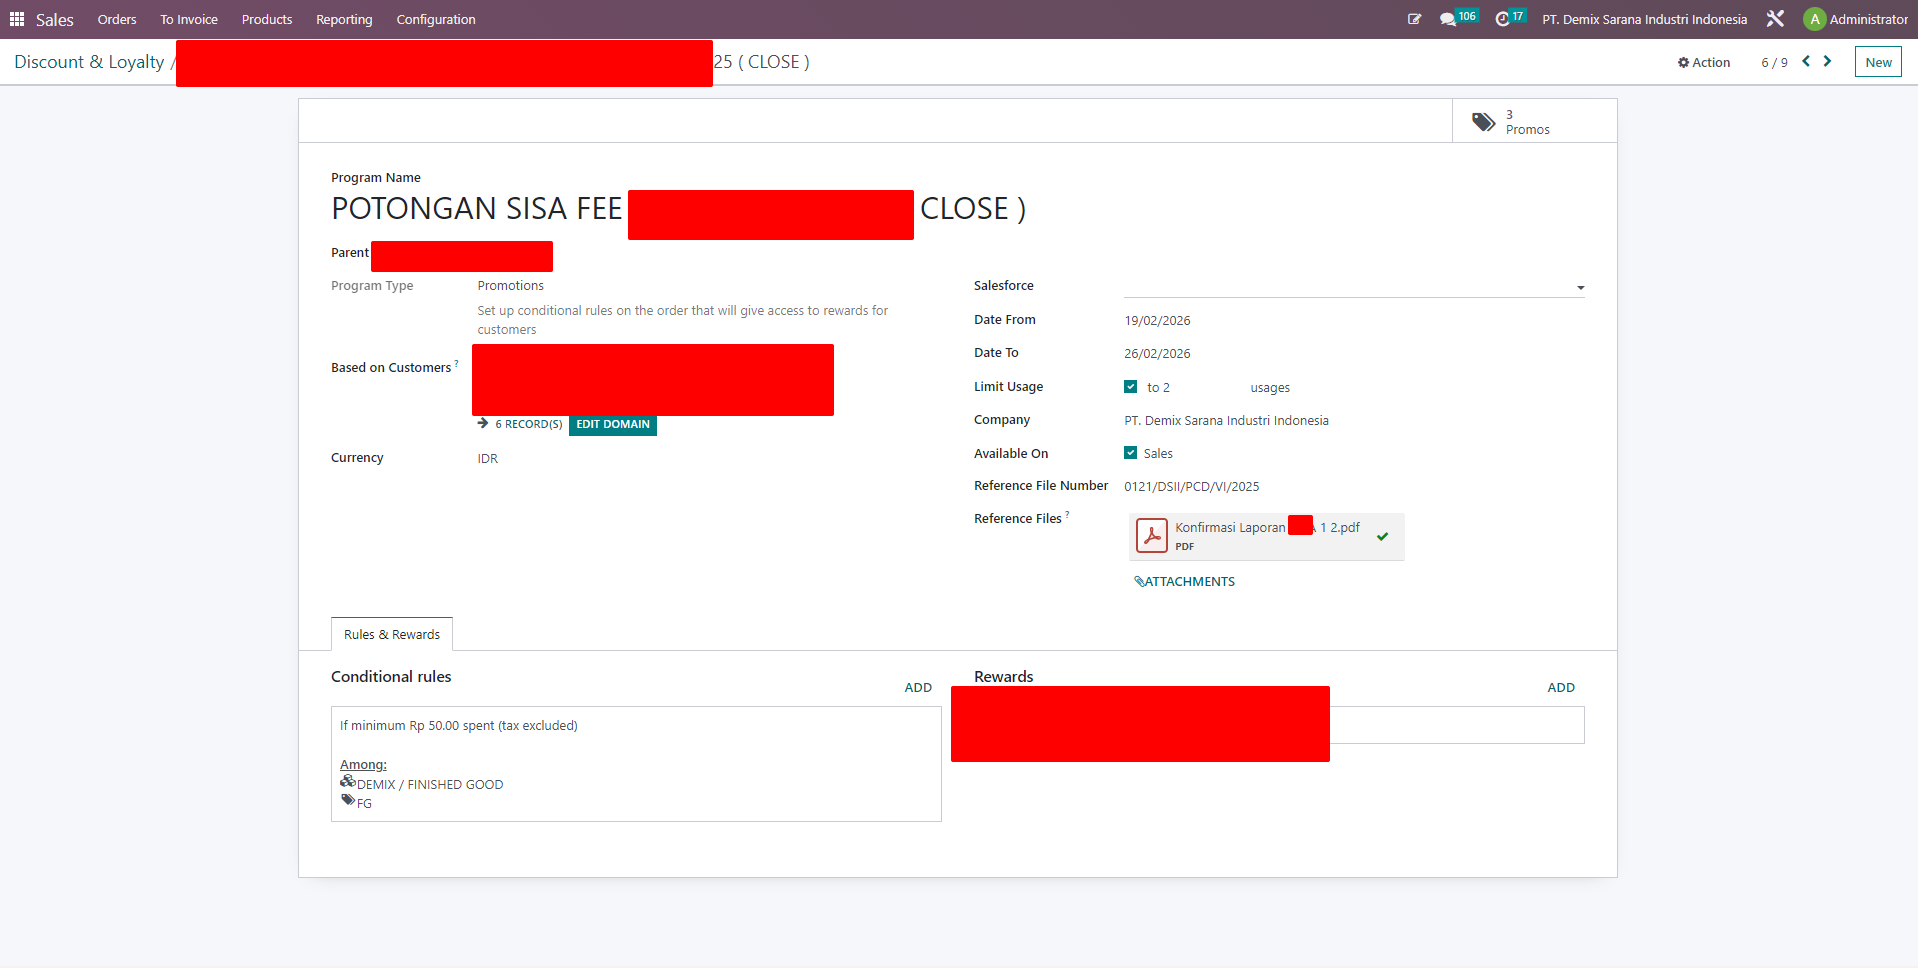Open the 3 Promos stat button
This screenshot has width=1918, height=968.
tap(1534, 121)
